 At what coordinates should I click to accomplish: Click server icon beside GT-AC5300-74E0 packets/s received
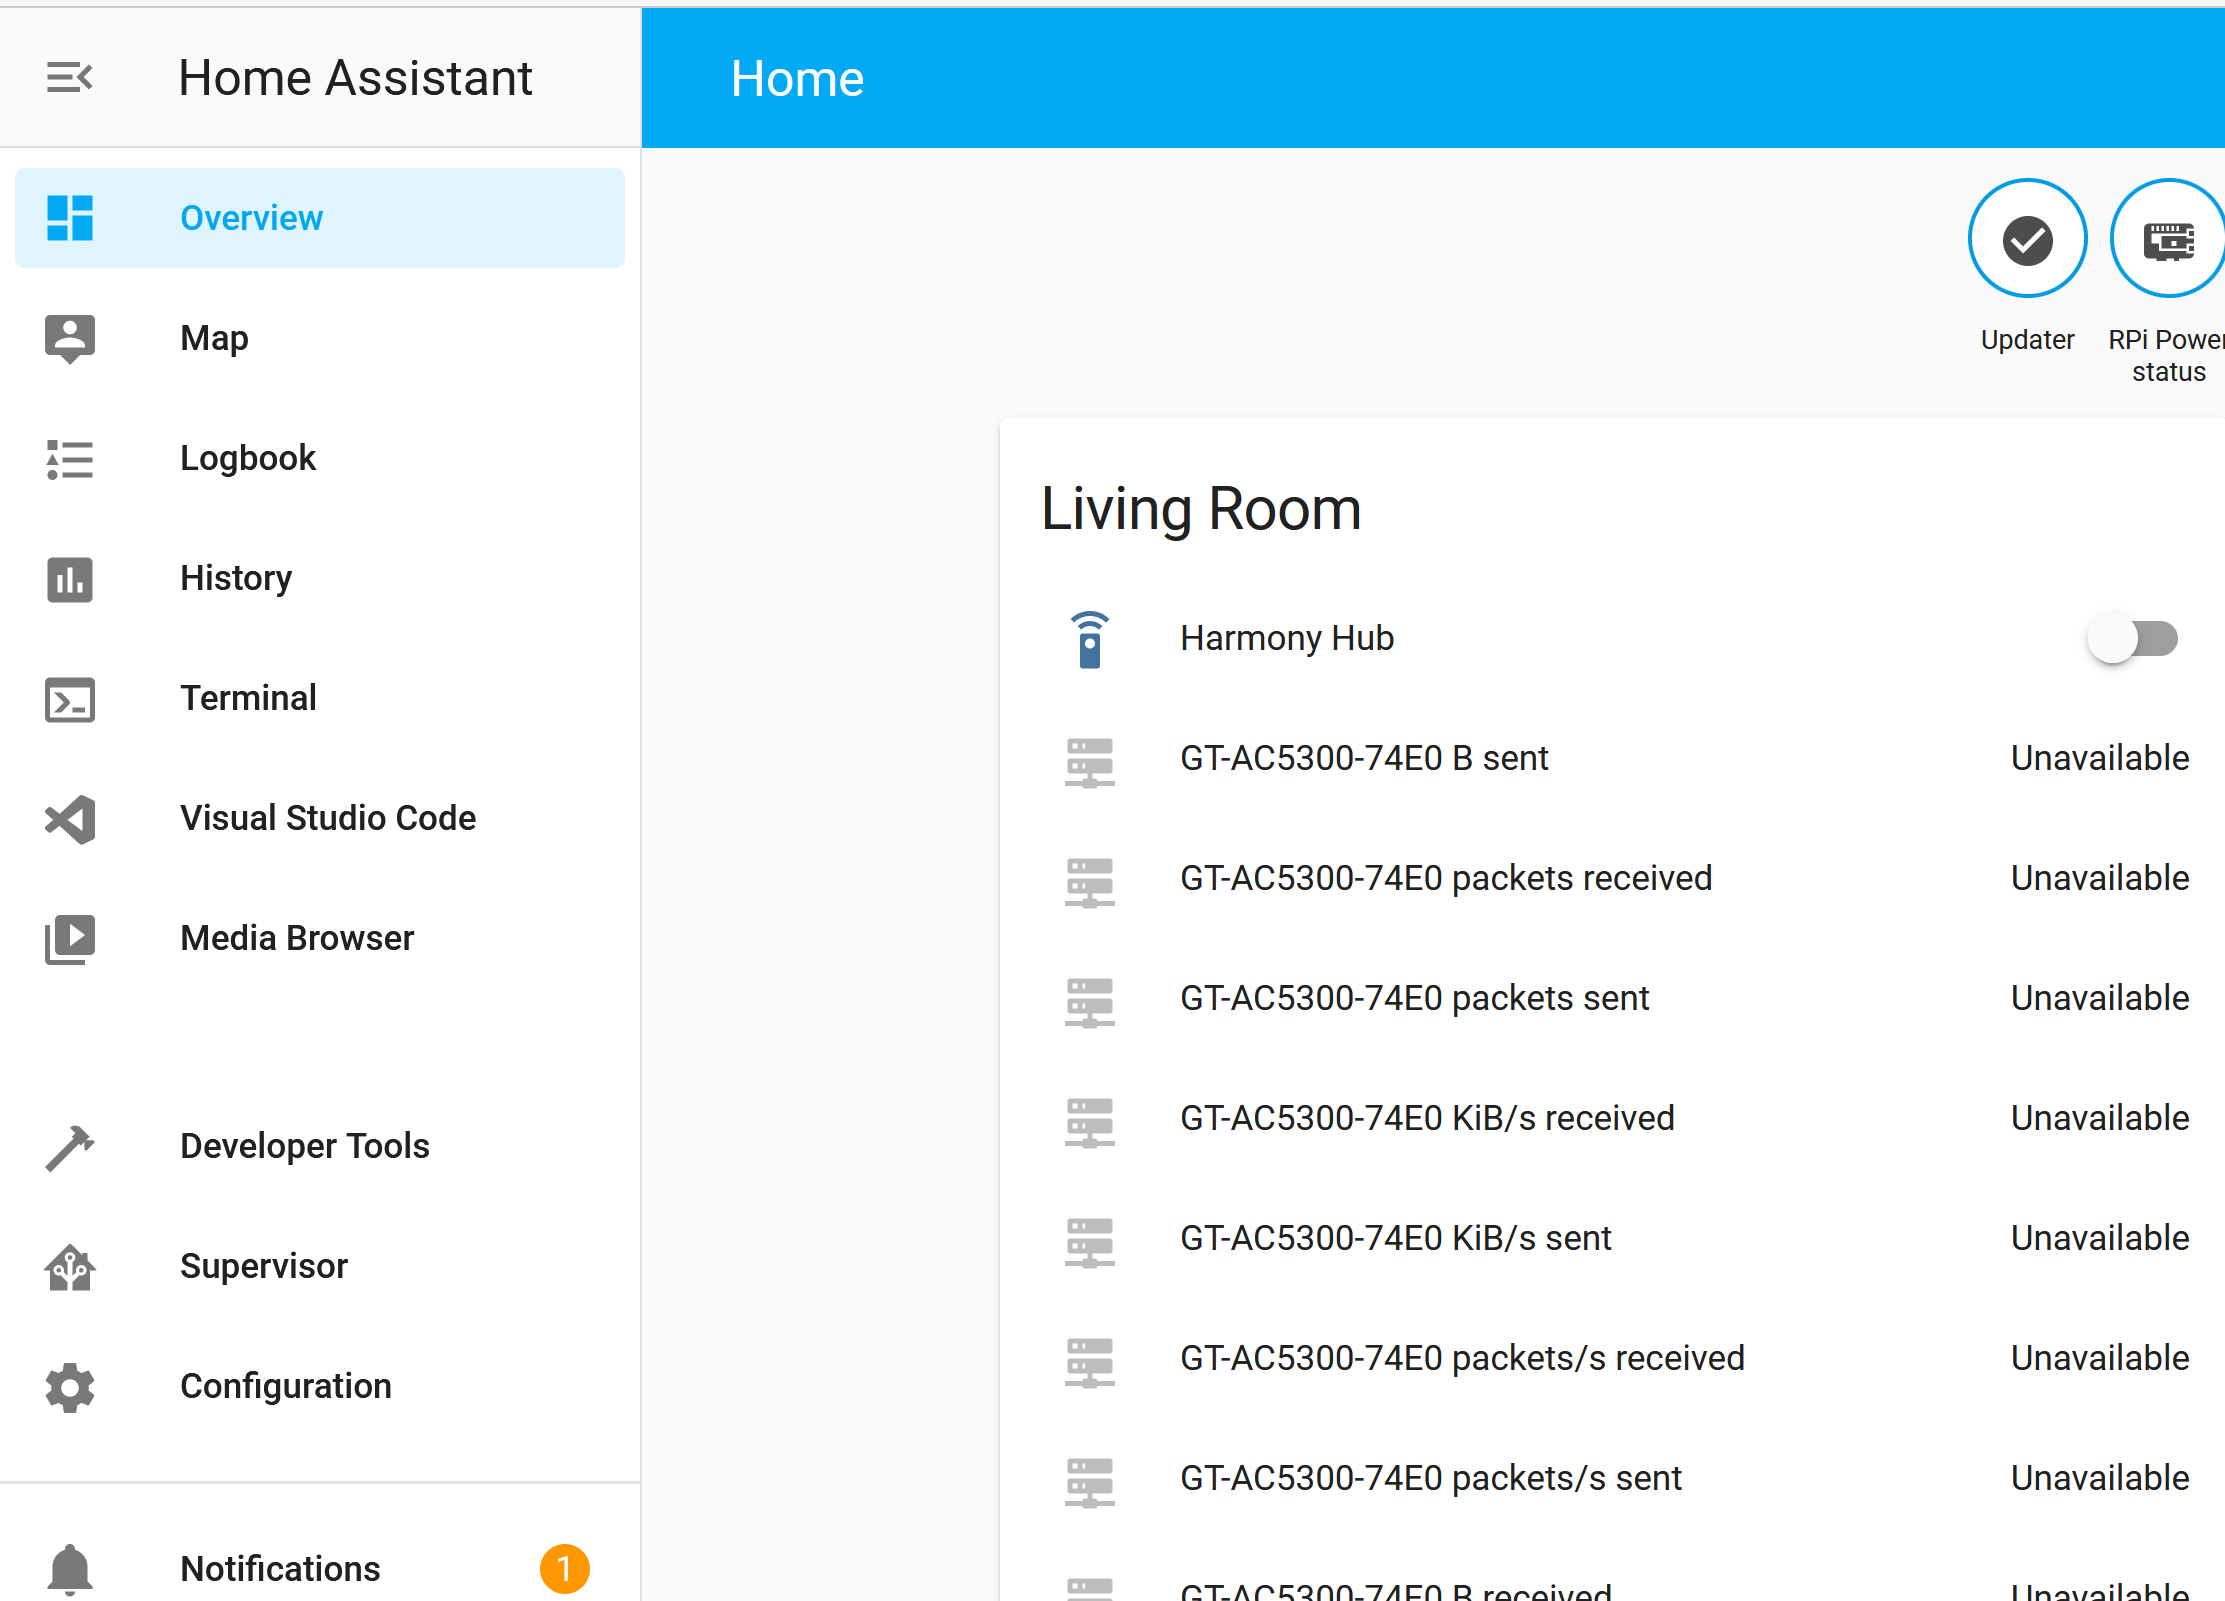pyautogui.click(x=1090, y=1362)
